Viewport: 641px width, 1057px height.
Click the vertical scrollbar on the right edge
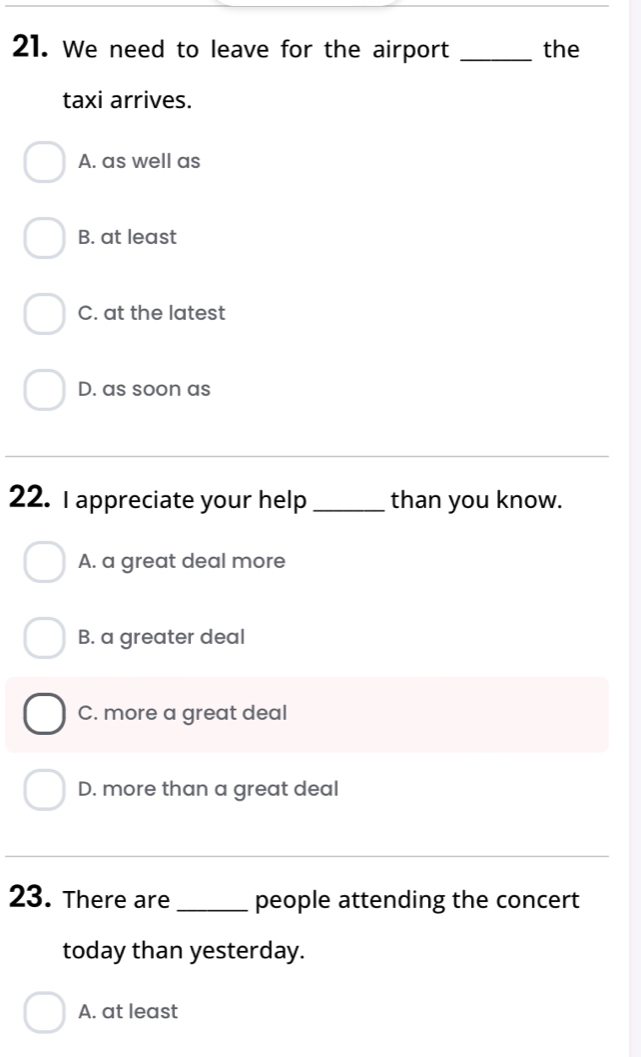coord(635,528)
